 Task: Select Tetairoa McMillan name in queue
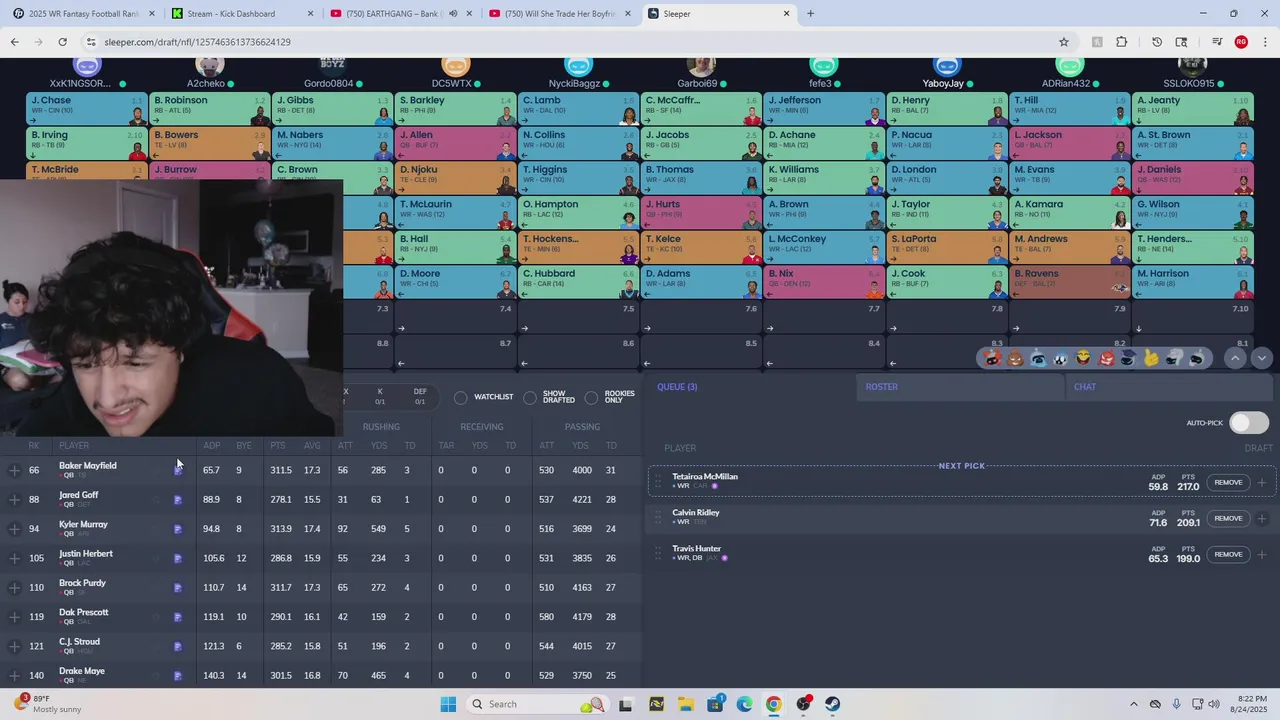[x=705, y=477]
